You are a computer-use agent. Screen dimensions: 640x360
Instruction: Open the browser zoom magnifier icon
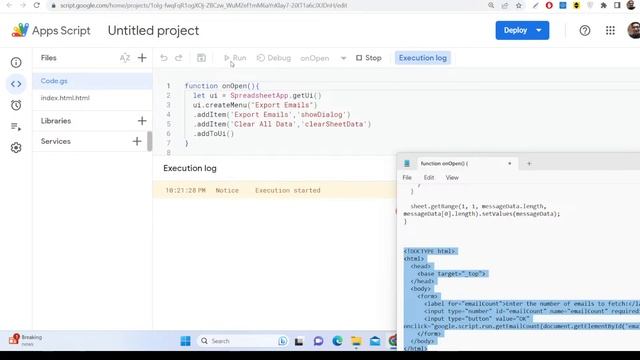click(491, 5)
